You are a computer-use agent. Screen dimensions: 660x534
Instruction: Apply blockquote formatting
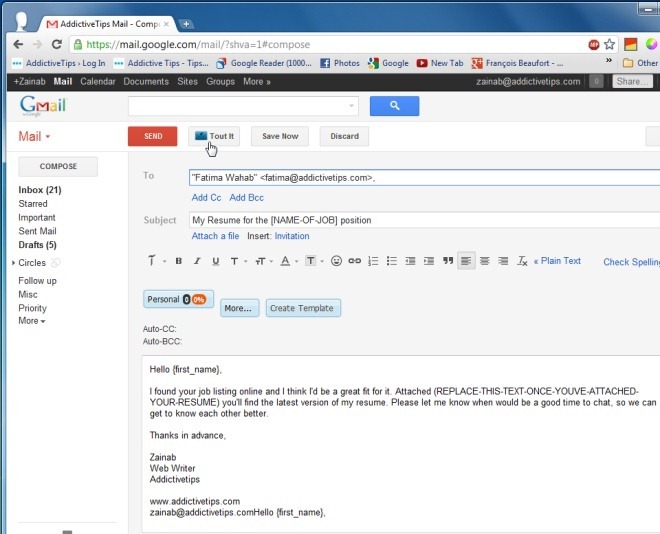pos(448,261)
